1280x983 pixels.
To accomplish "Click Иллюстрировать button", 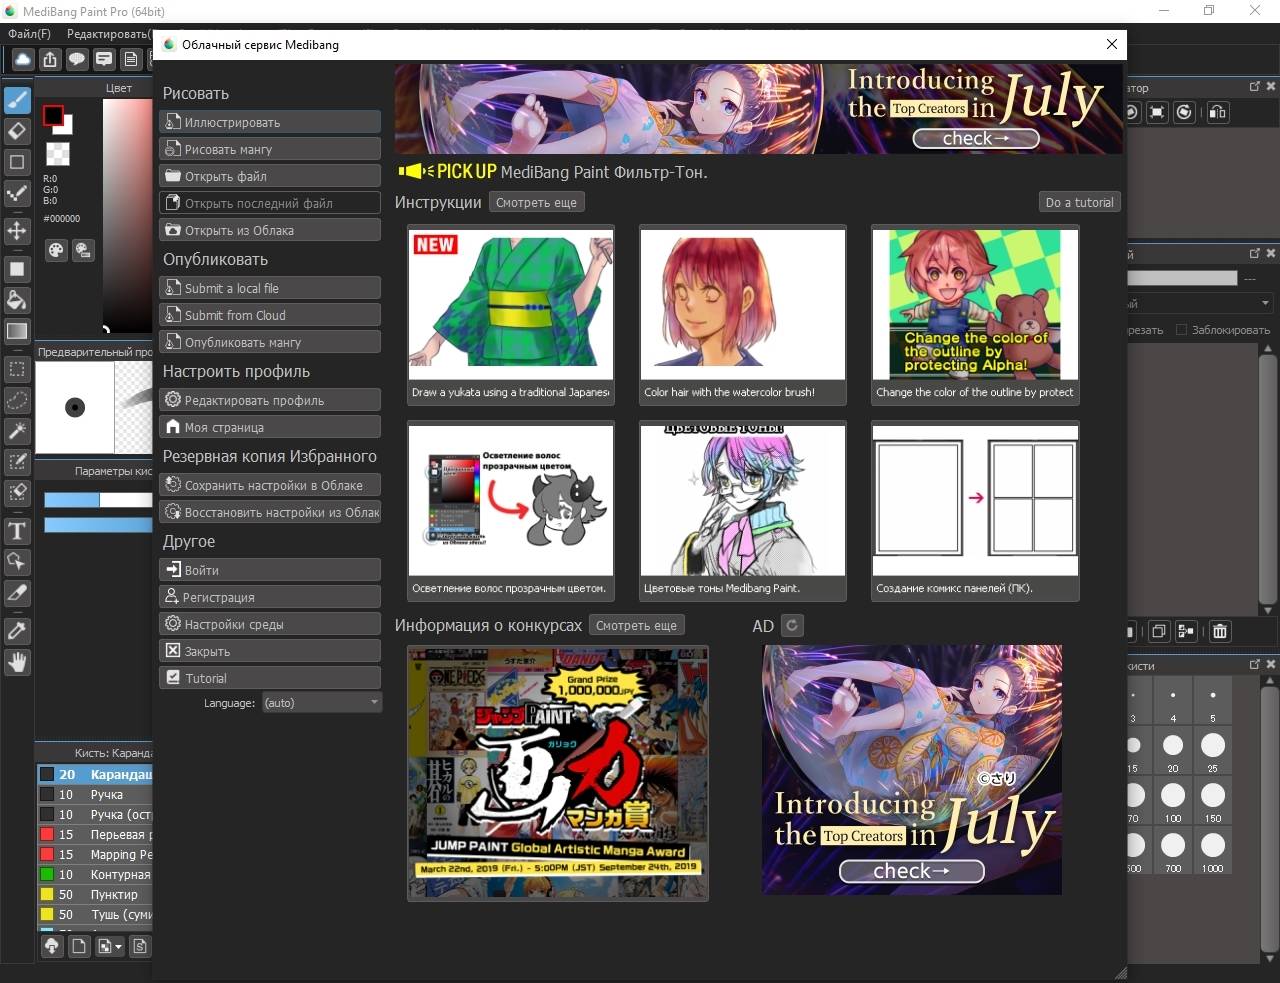I will coord(270,122).
